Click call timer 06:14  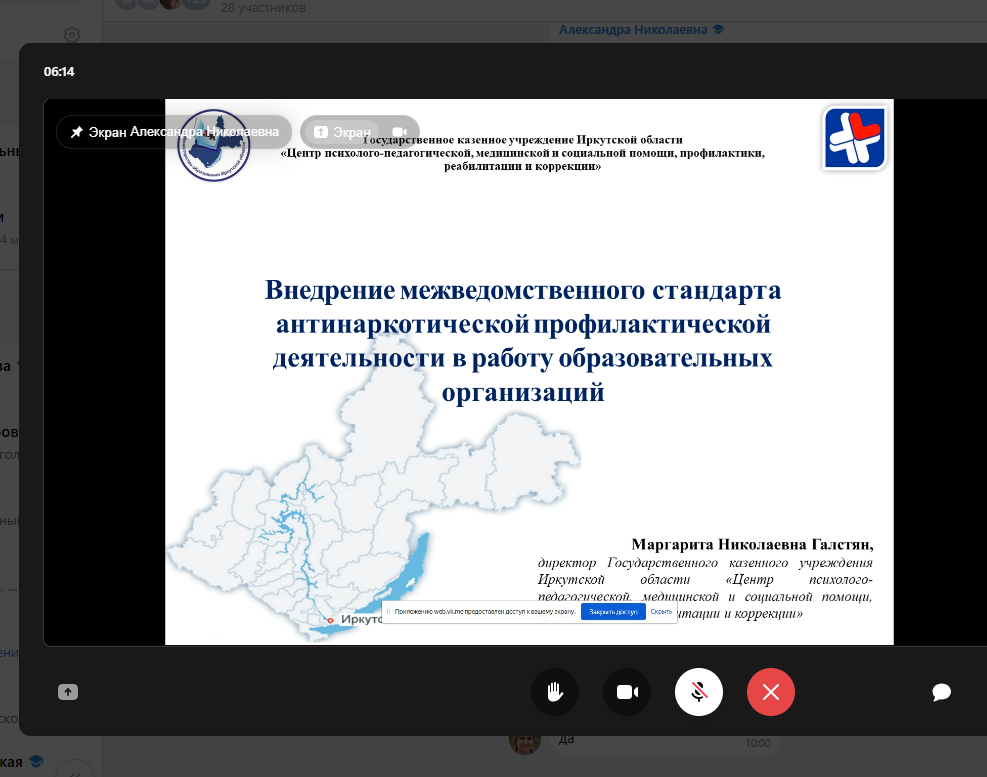point(59,72)
